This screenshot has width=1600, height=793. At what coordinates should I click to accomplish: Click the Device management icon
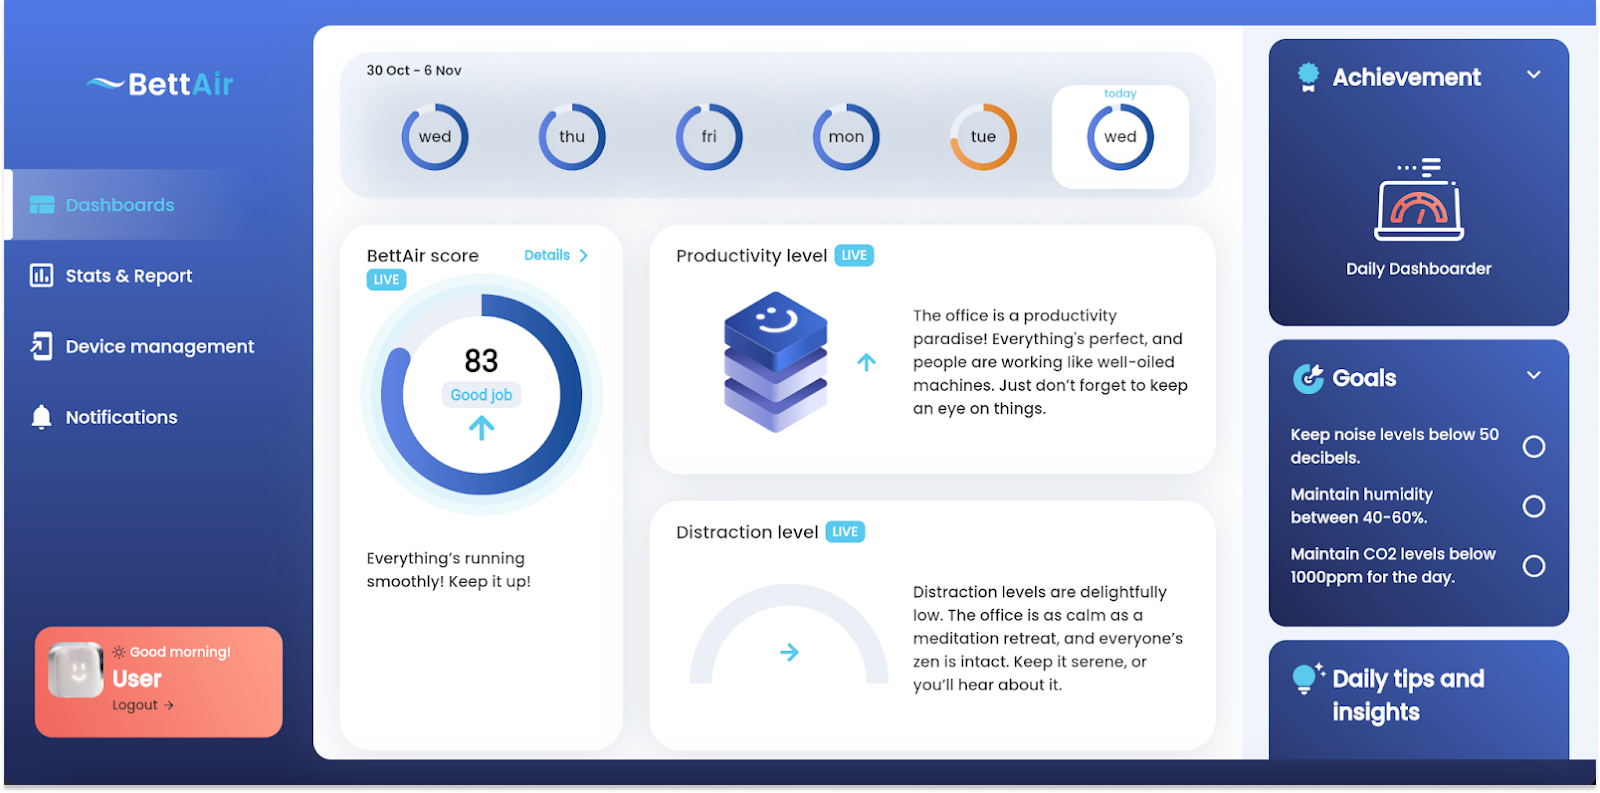tap(41, 346)
